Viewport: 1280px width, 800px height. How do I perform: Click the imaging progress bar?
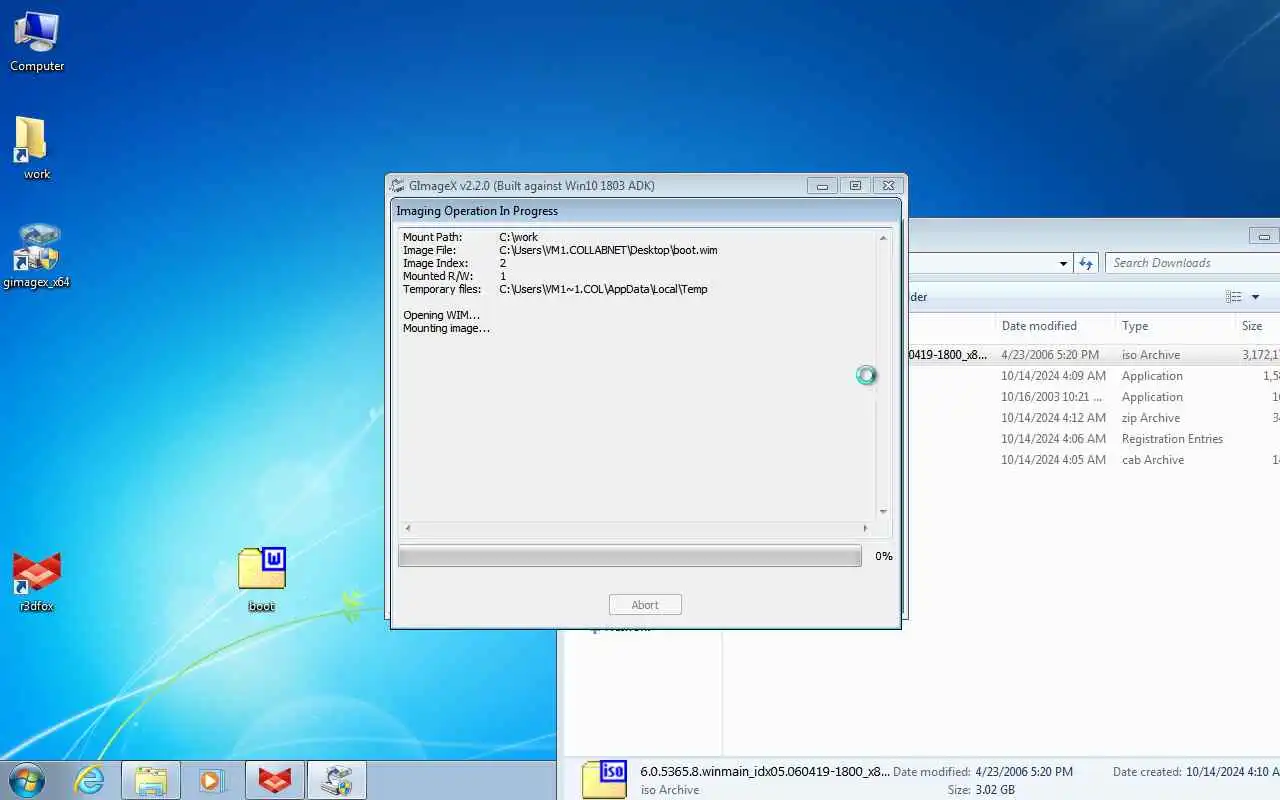tap(630, 556)
